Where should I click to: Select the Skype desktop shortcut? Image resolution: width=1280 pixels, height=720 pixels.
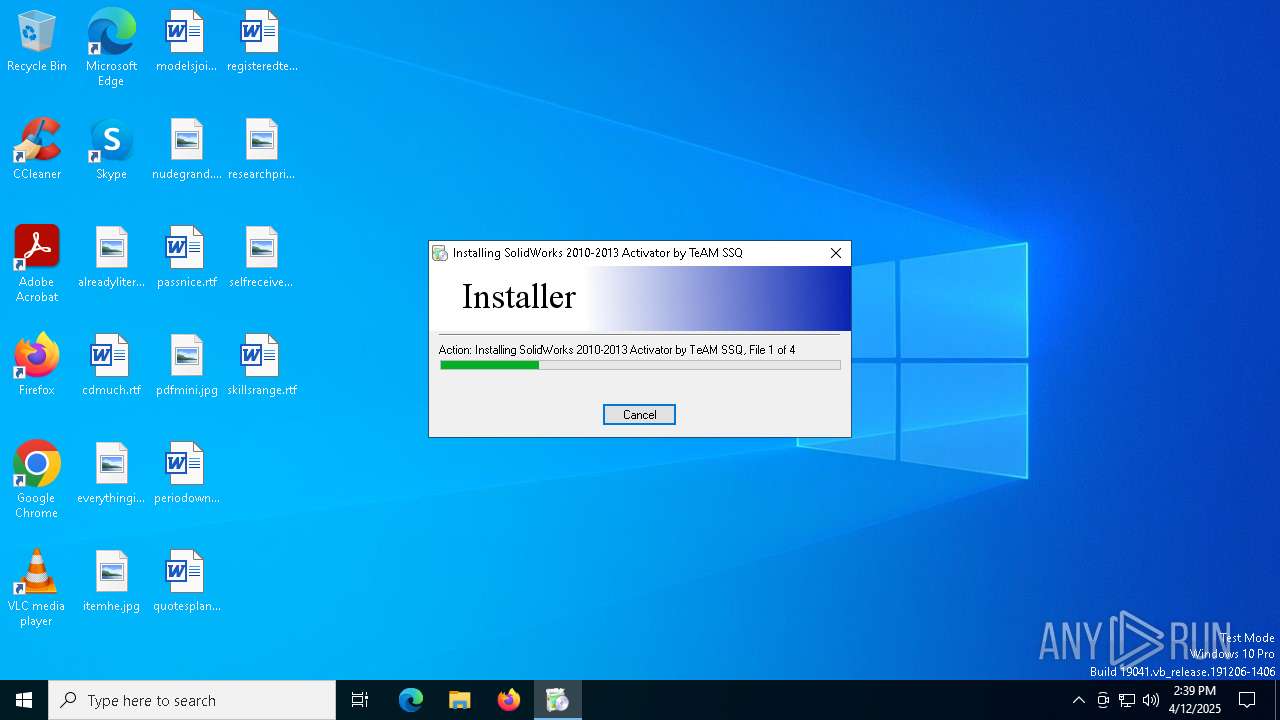tap(111, 149)
